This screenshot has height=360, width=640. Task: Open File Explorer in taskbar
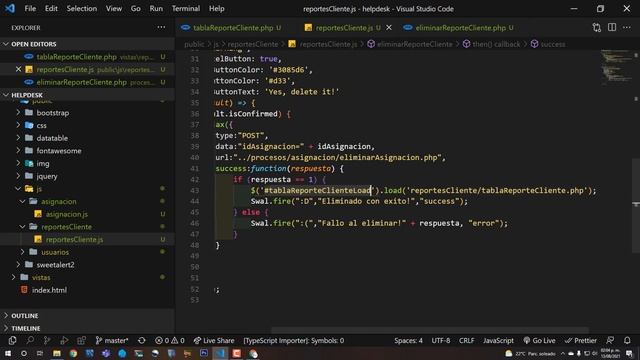57,353
